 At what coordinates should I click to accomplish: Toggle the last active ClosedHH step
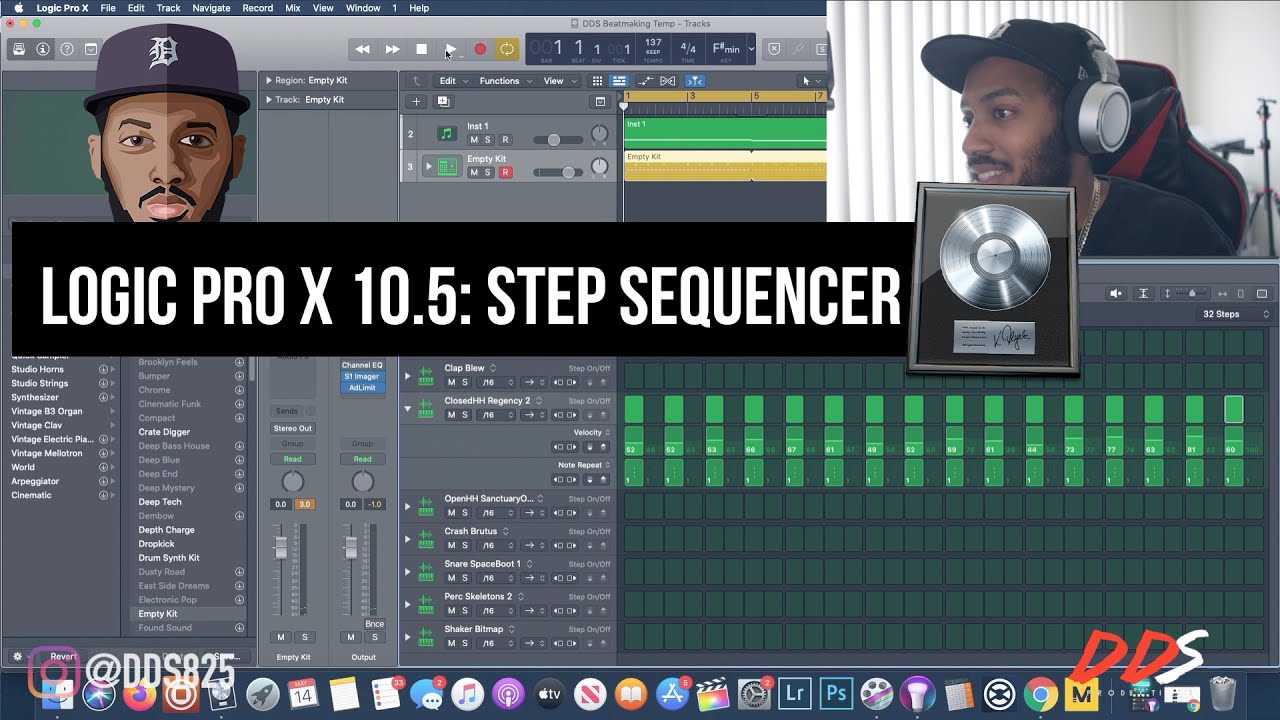[1234, 409]
